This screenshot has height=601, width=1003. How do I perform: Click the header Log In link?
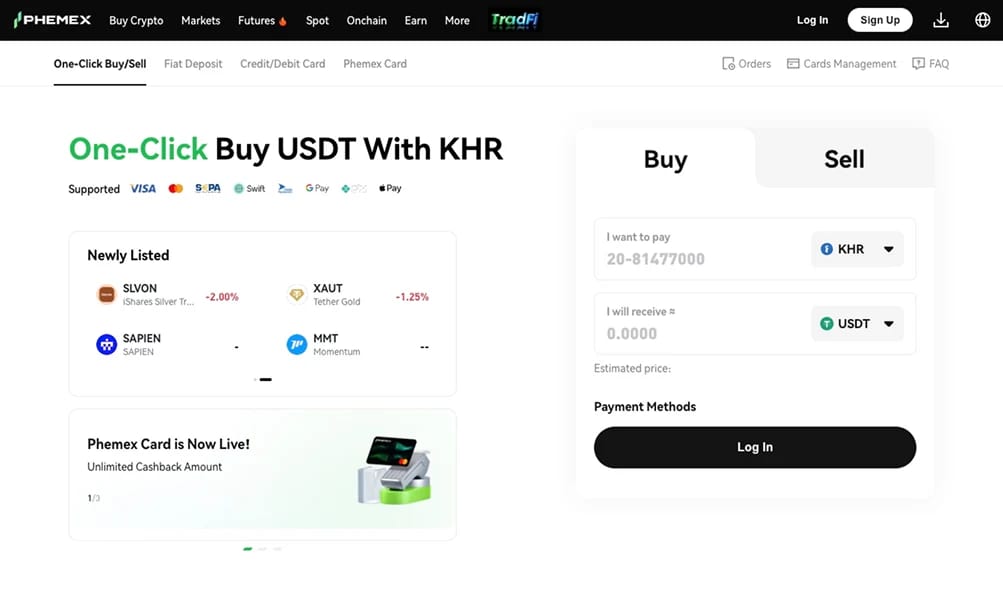812,20
